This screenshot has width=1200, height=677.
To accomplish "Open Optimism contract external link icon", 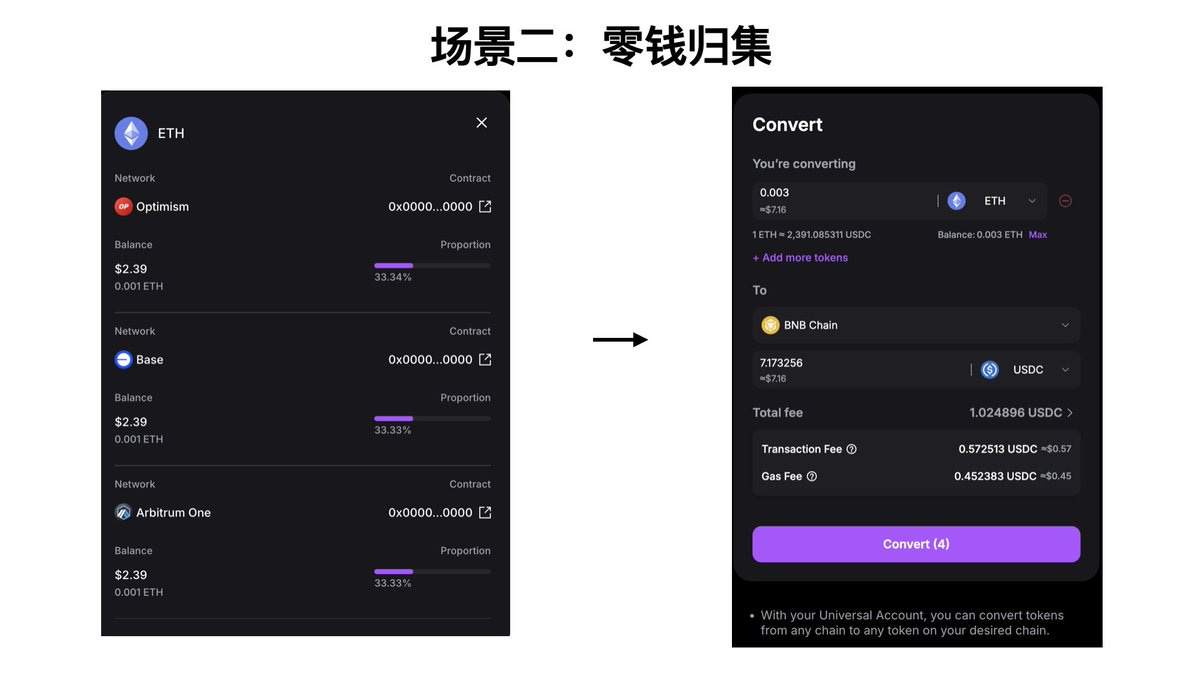I will [485, 207].
